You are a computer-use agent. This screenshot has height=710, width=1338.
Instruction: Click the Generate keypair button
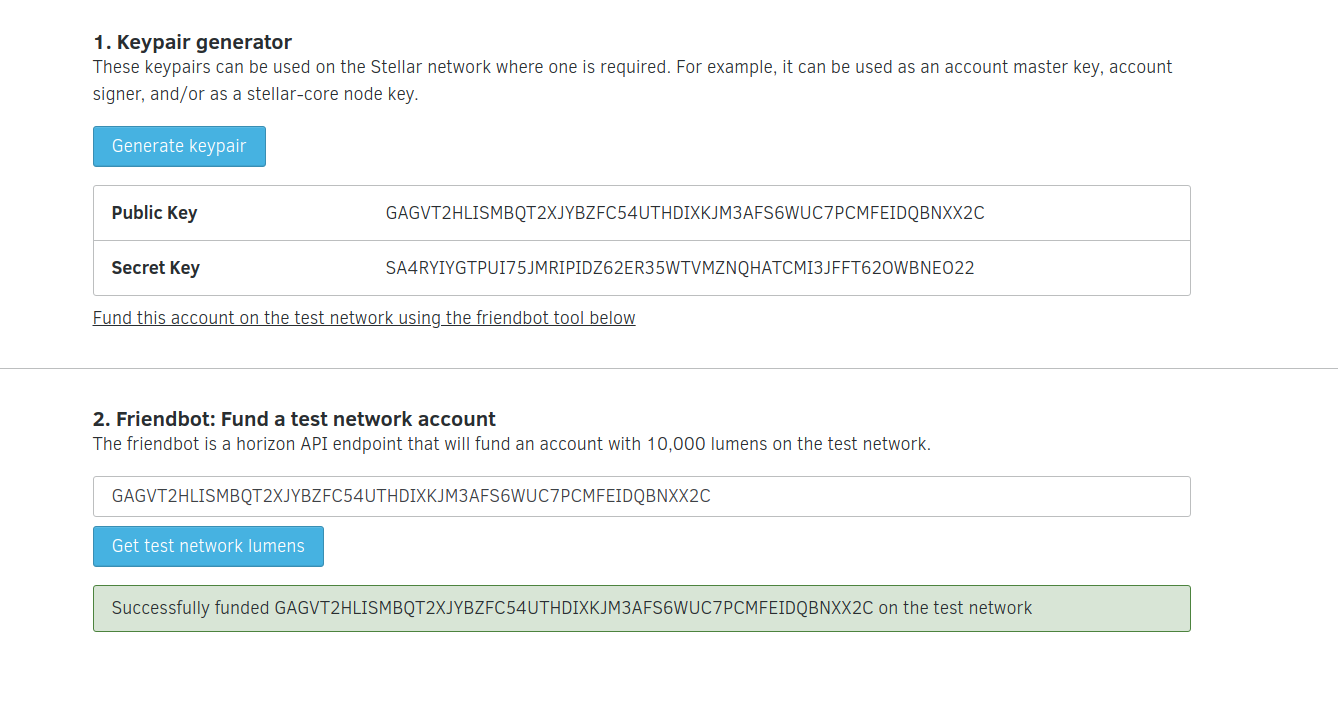point(179,146)
